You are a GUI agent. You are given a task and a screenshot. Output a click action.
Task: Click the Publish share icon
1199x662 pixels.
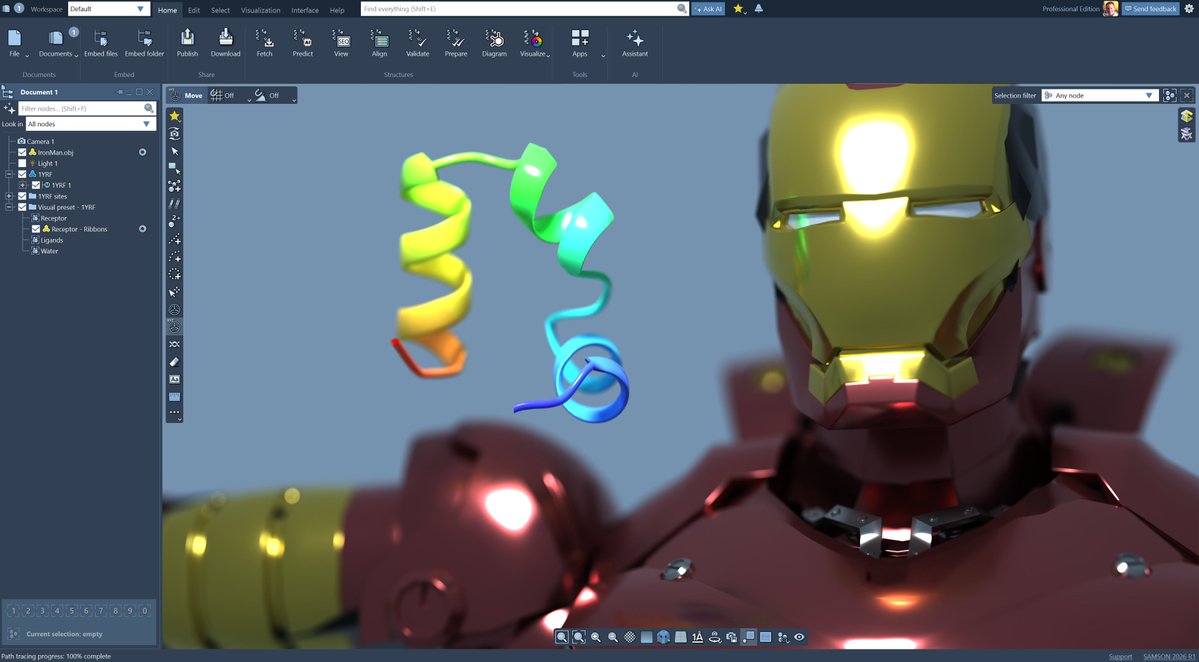coord(187,43)
